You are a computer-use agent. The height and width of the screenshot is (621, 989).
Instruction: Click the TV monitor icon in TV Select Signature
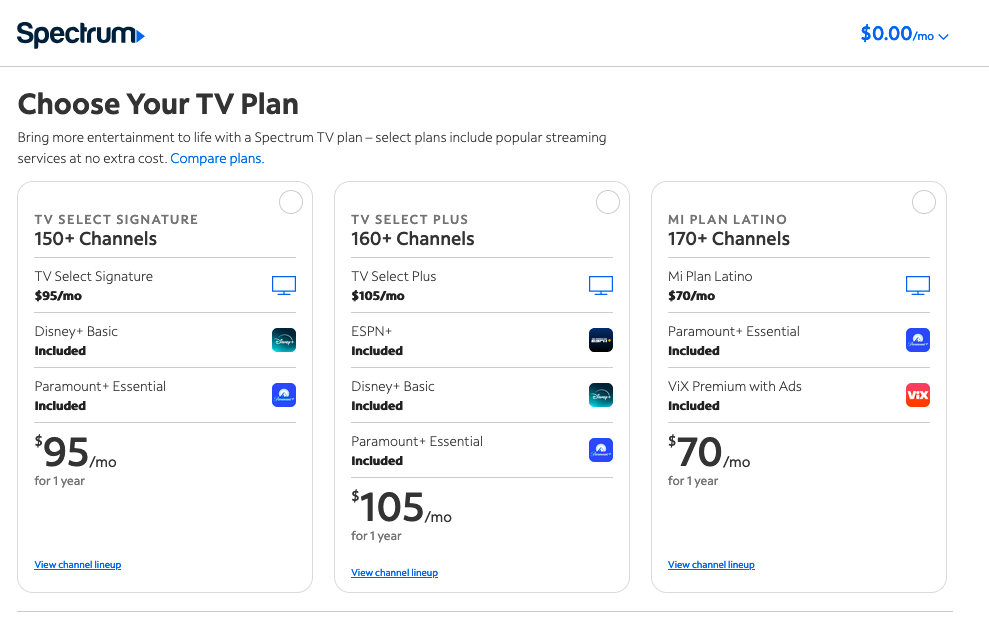pos(284,286)
